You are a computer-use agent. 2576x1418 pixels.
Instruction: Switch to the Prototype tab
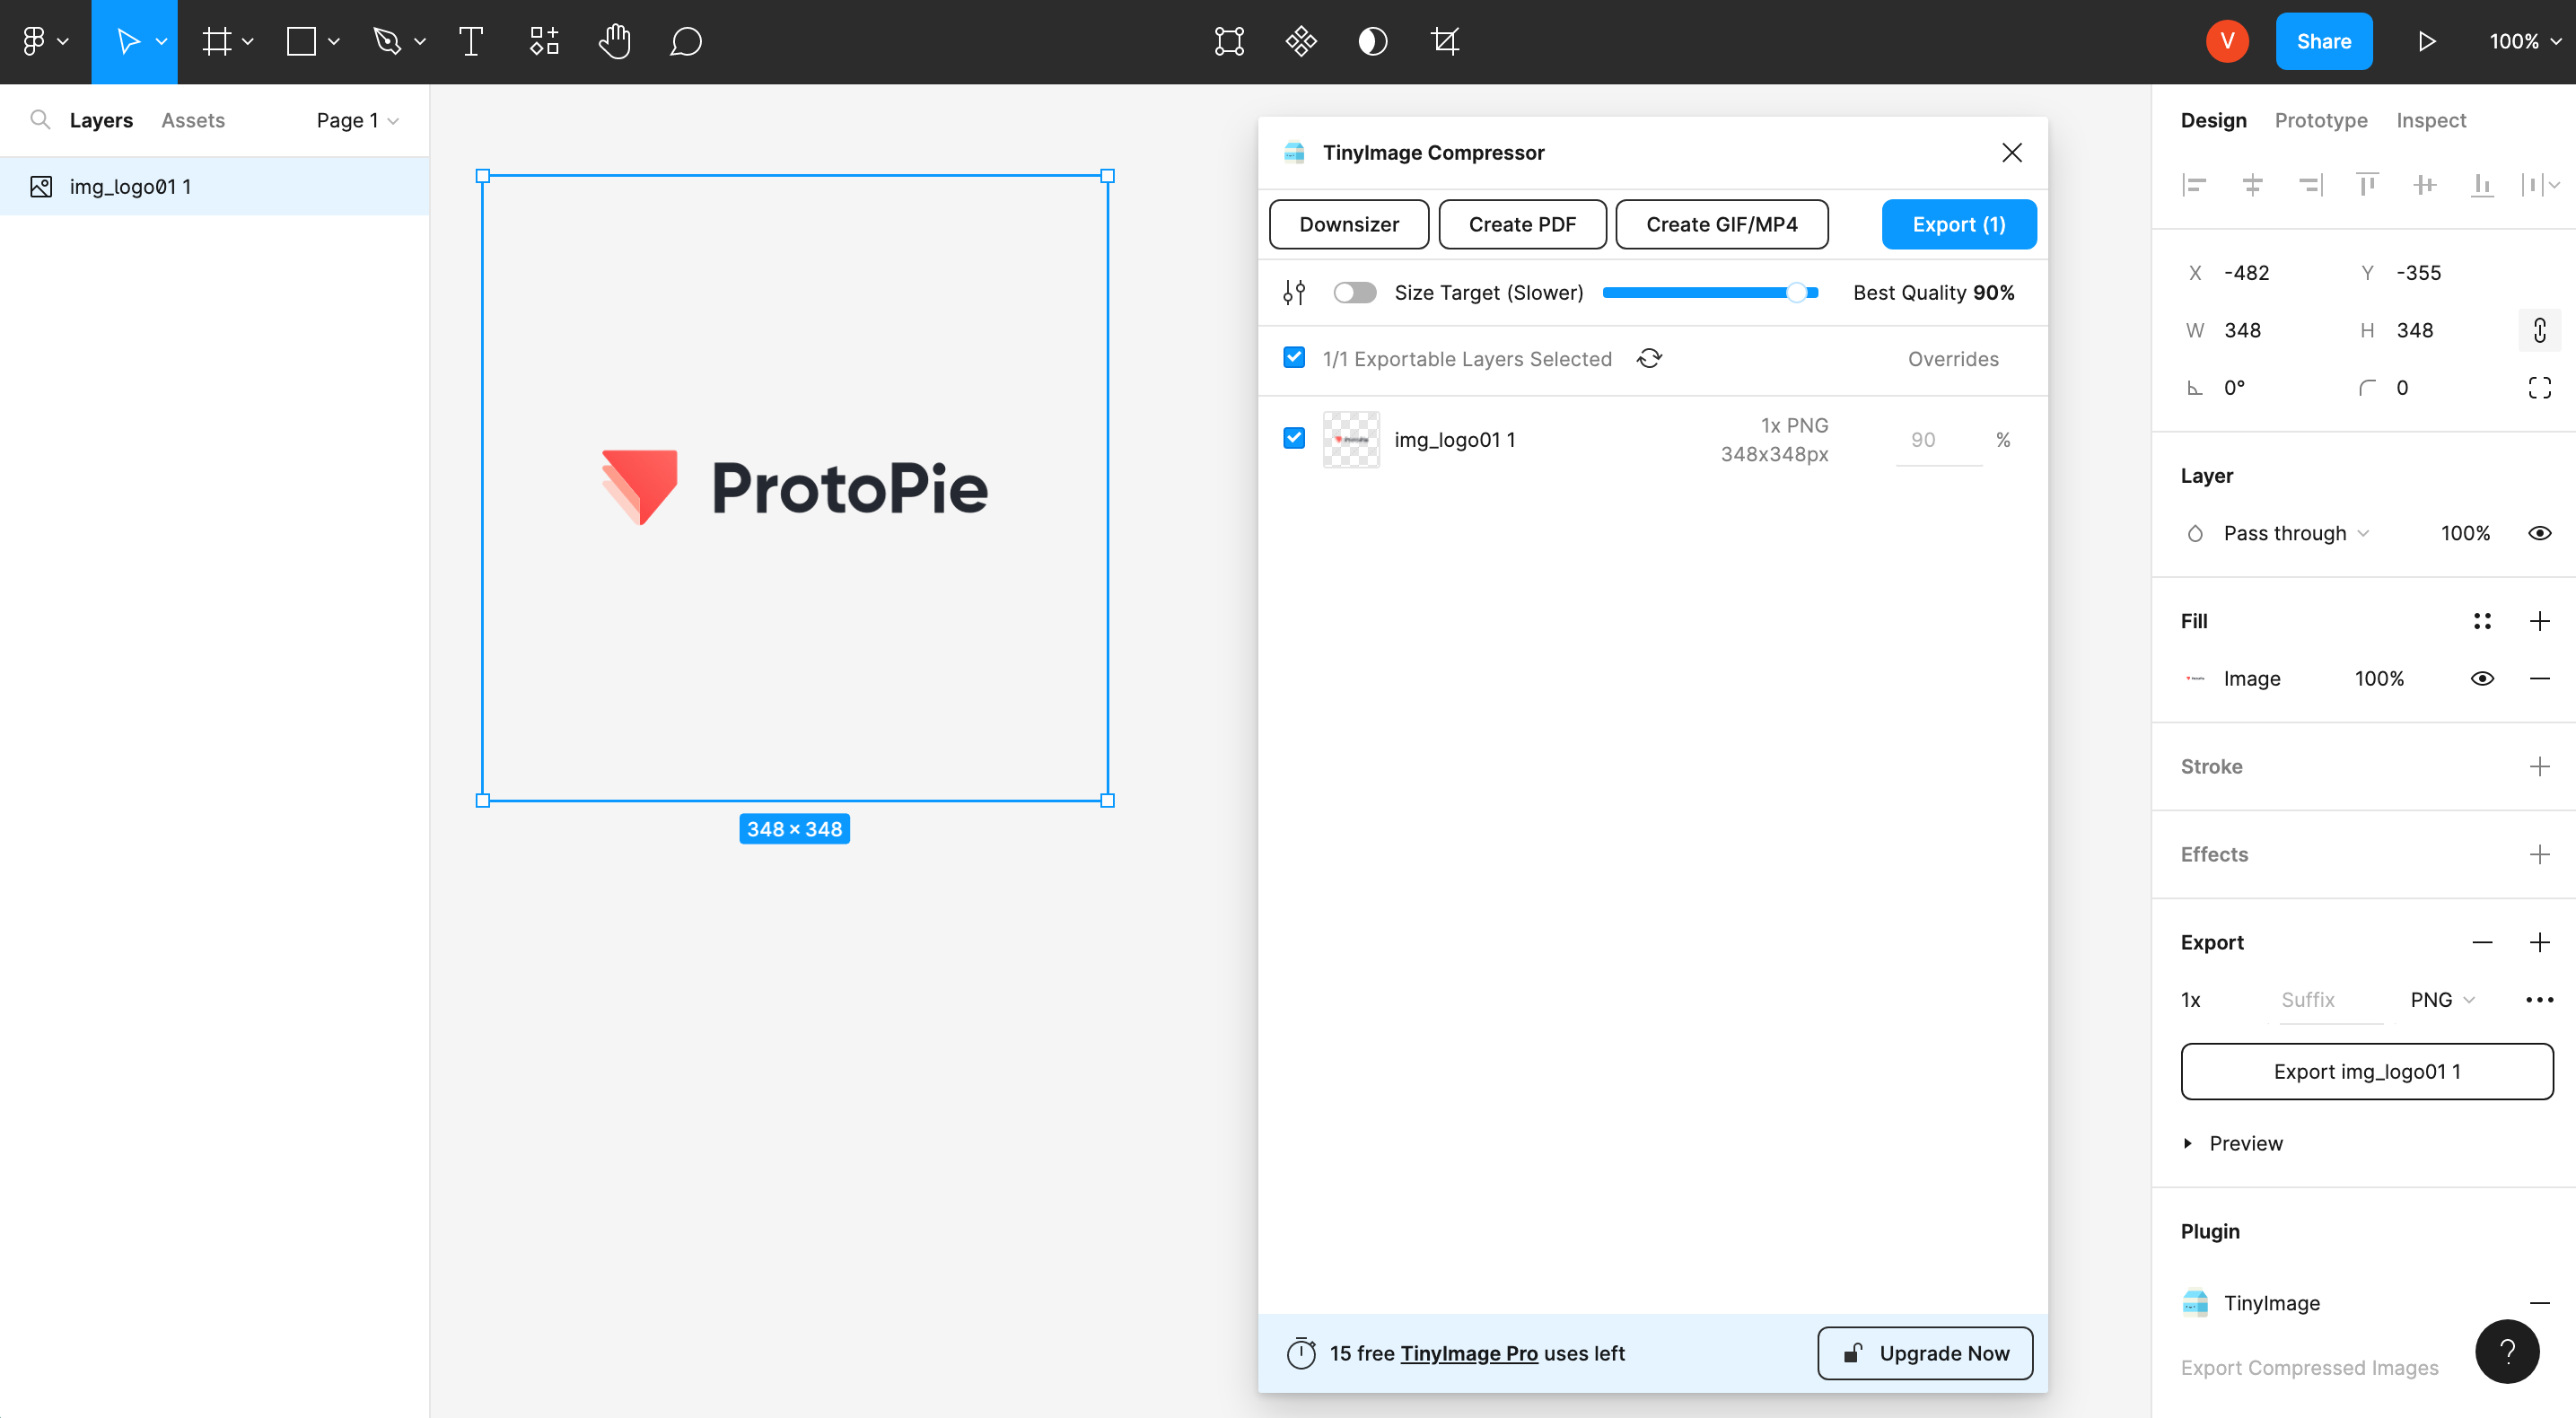tap(2319, 118)
